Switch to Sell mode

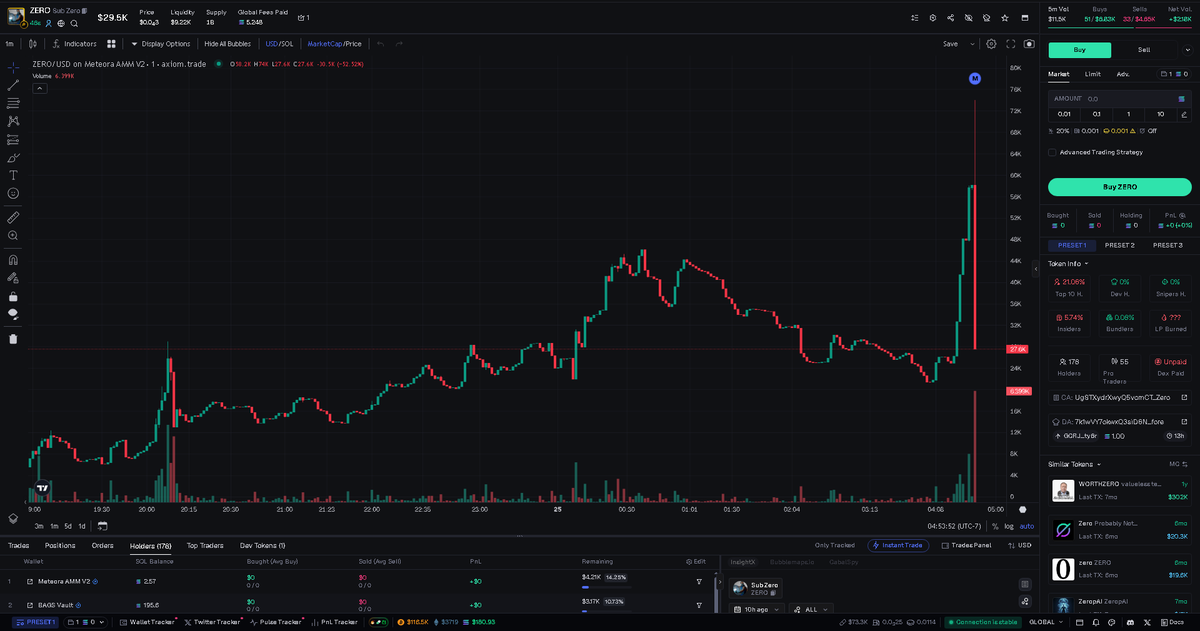click(1144, 49)
